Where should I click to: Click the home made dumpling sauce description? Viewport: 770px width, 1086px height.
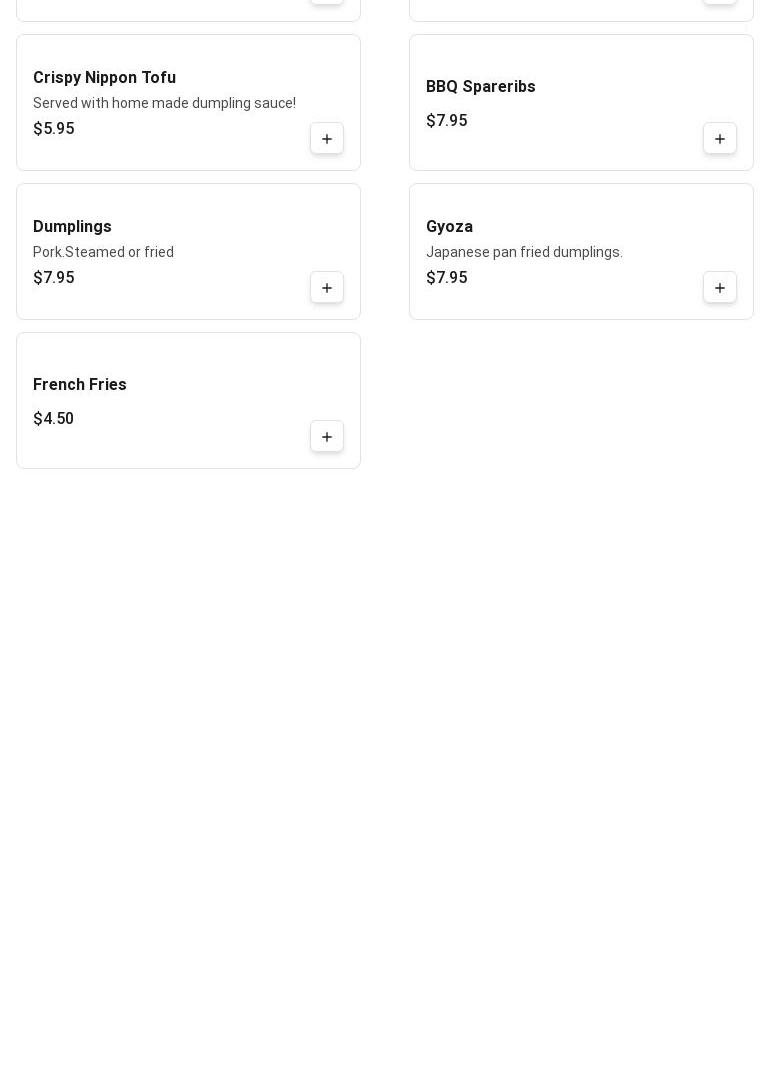tap(164, 103)
